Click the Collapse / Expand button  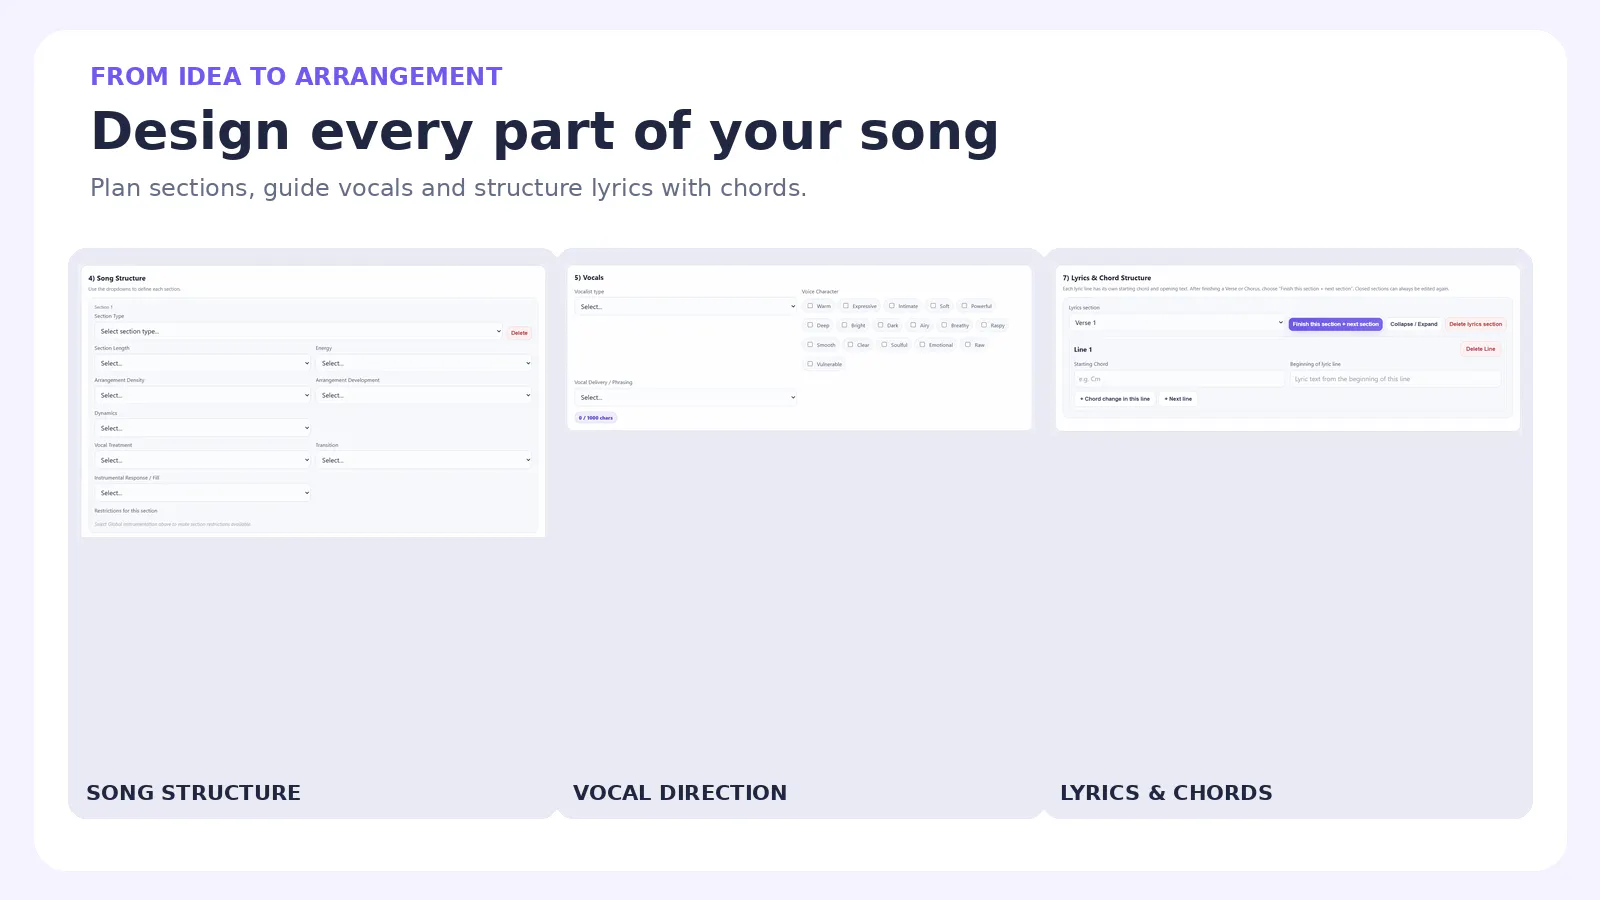[x=1413, y=324]
